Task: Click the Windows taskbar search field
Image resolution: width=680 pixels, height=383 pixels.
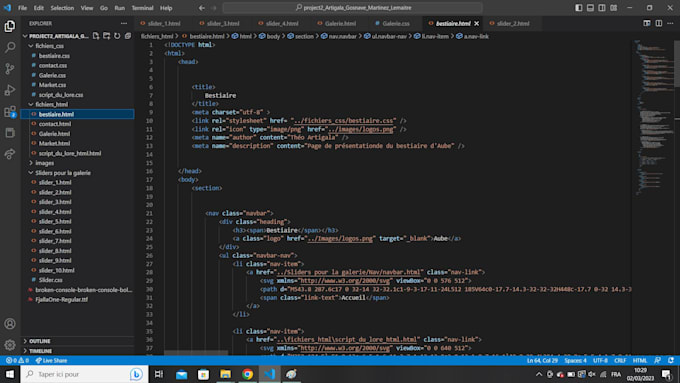Action: [85, 374]
